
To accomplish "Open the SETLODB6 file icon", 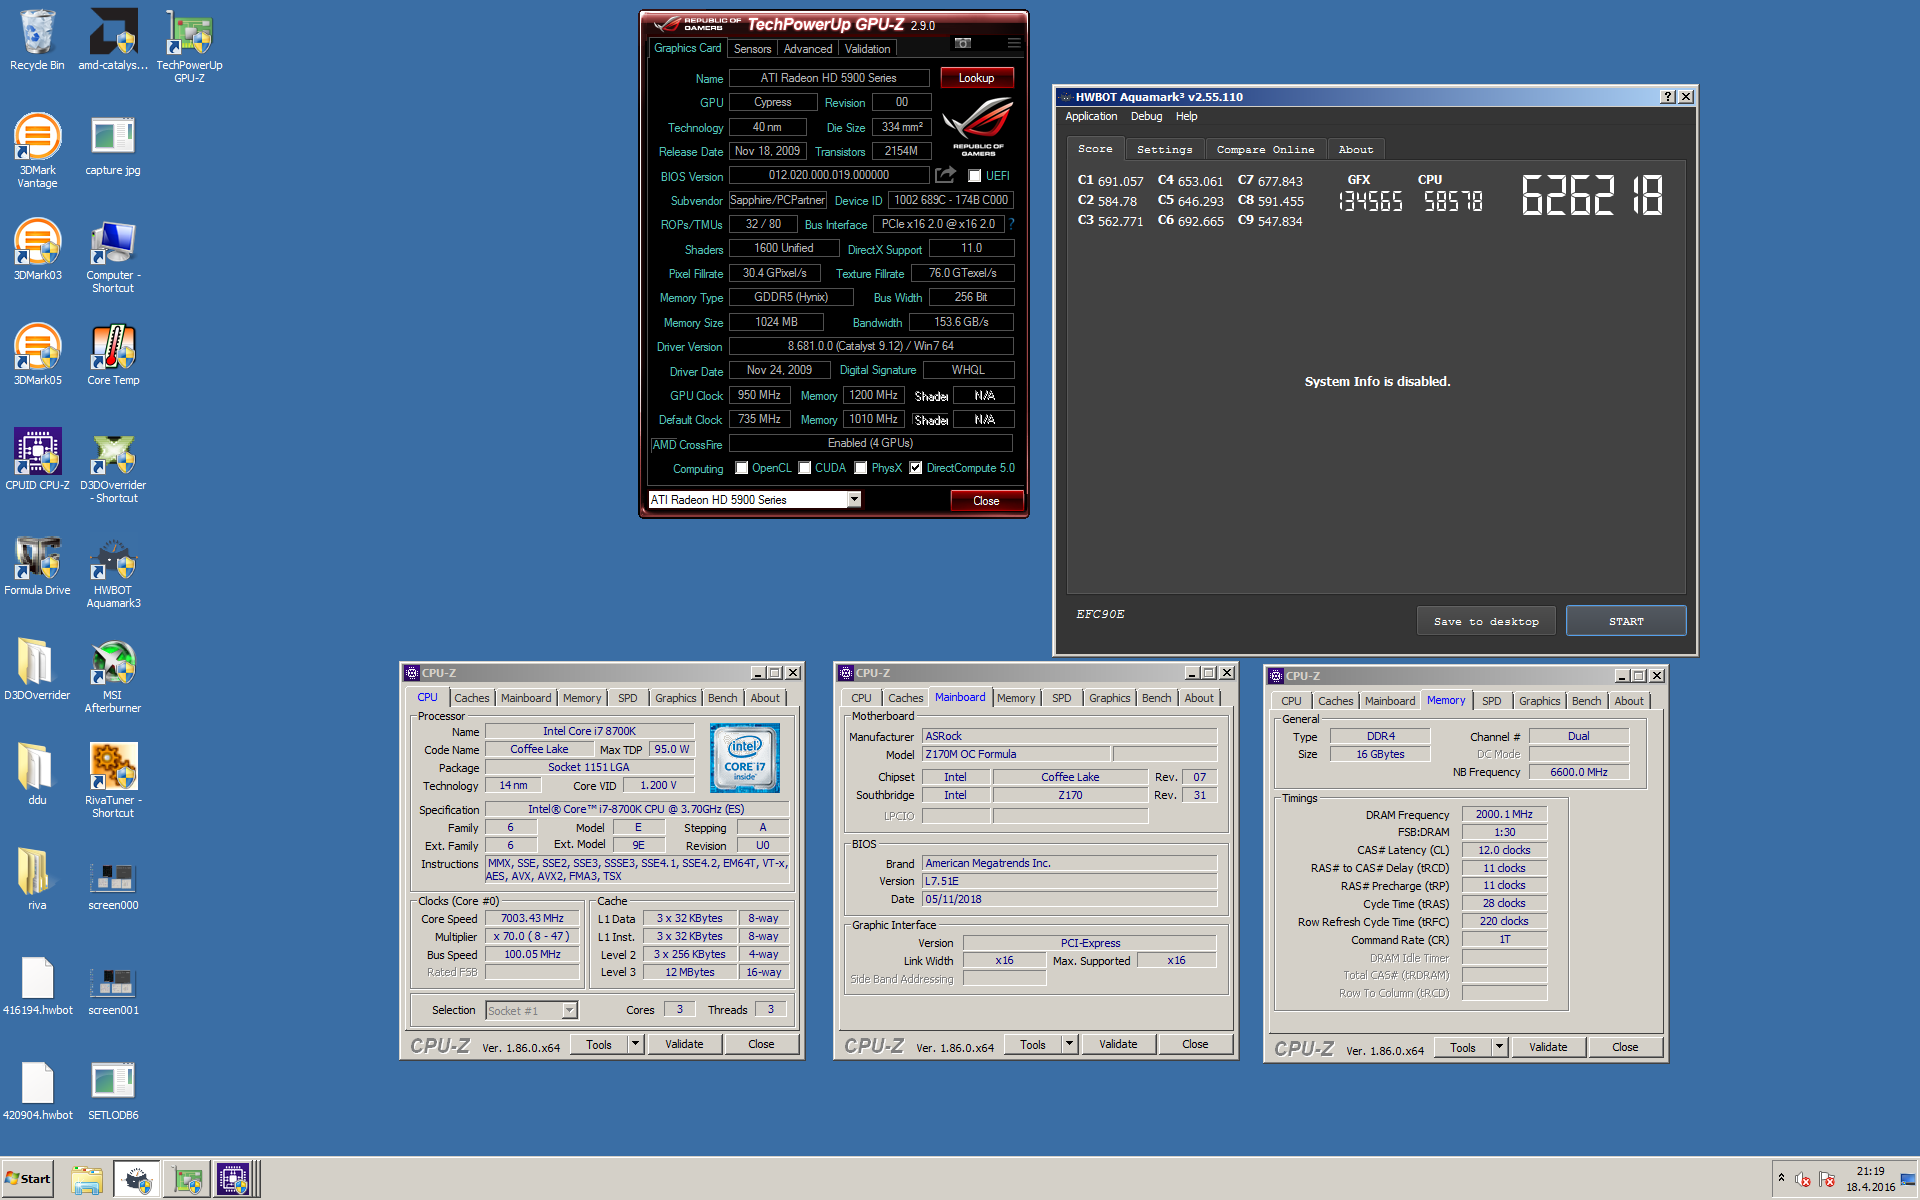I will 113,1090.
